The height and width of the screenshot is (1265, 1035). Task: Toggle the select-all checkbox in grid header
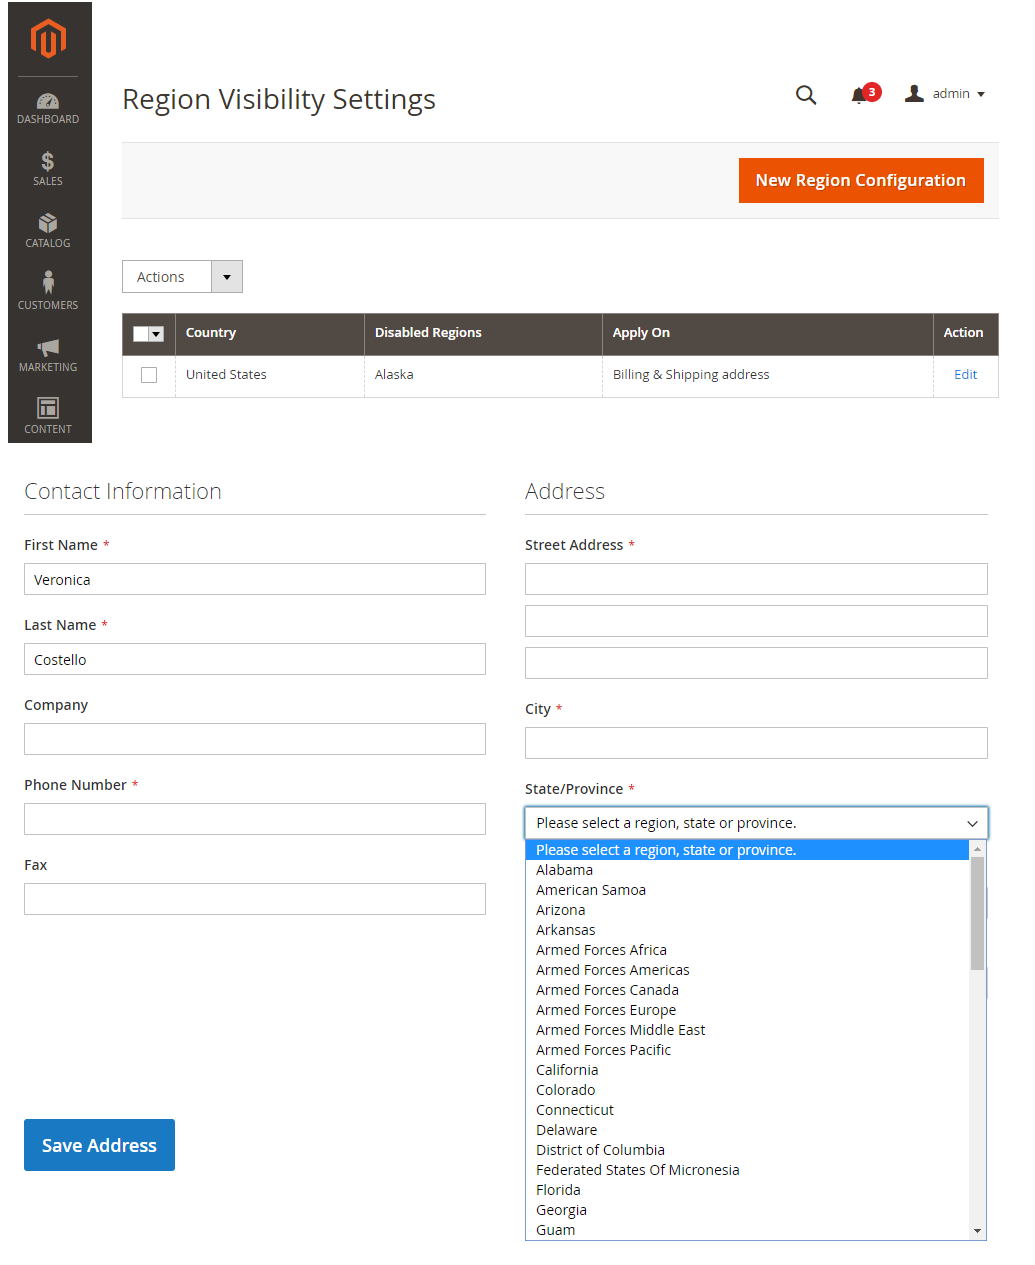141,334
